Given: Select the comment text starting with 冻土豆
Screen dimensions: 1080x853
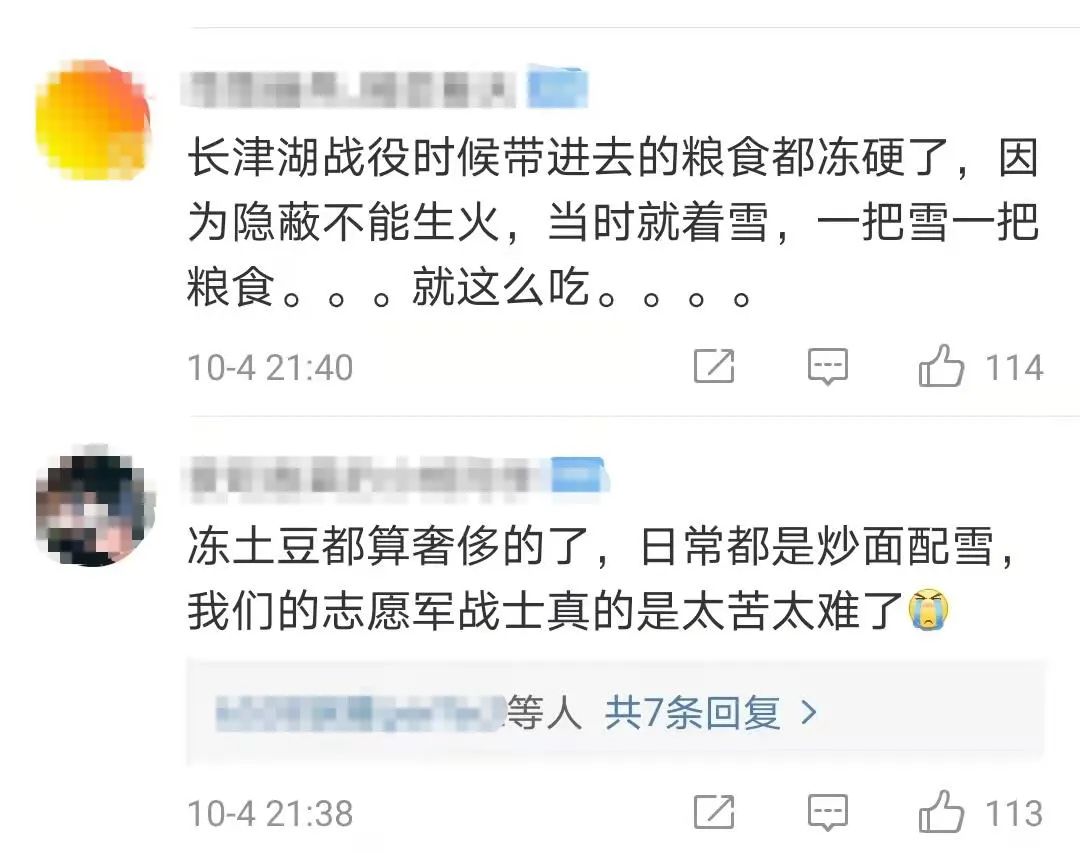Looking at the screenshot, I should pyautogui.click(x=602, y=578).
